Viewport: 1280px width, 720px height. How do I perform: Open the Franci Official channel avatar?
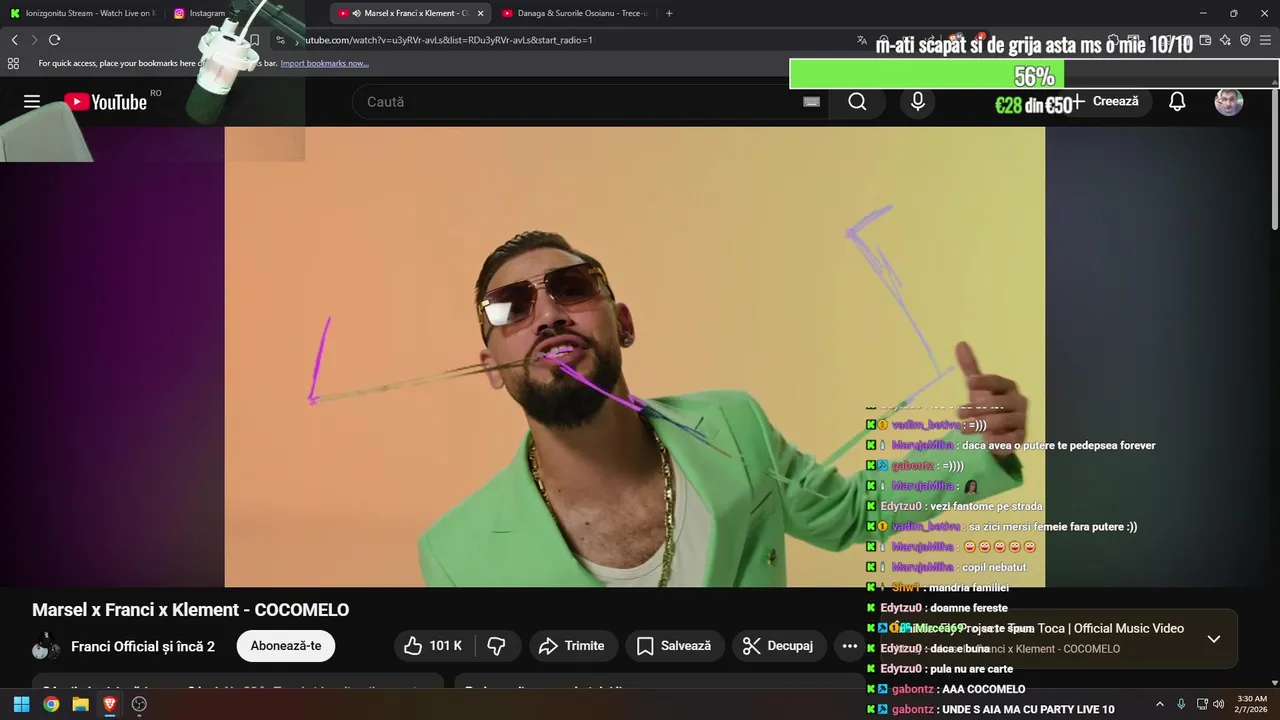pos(45,646)
